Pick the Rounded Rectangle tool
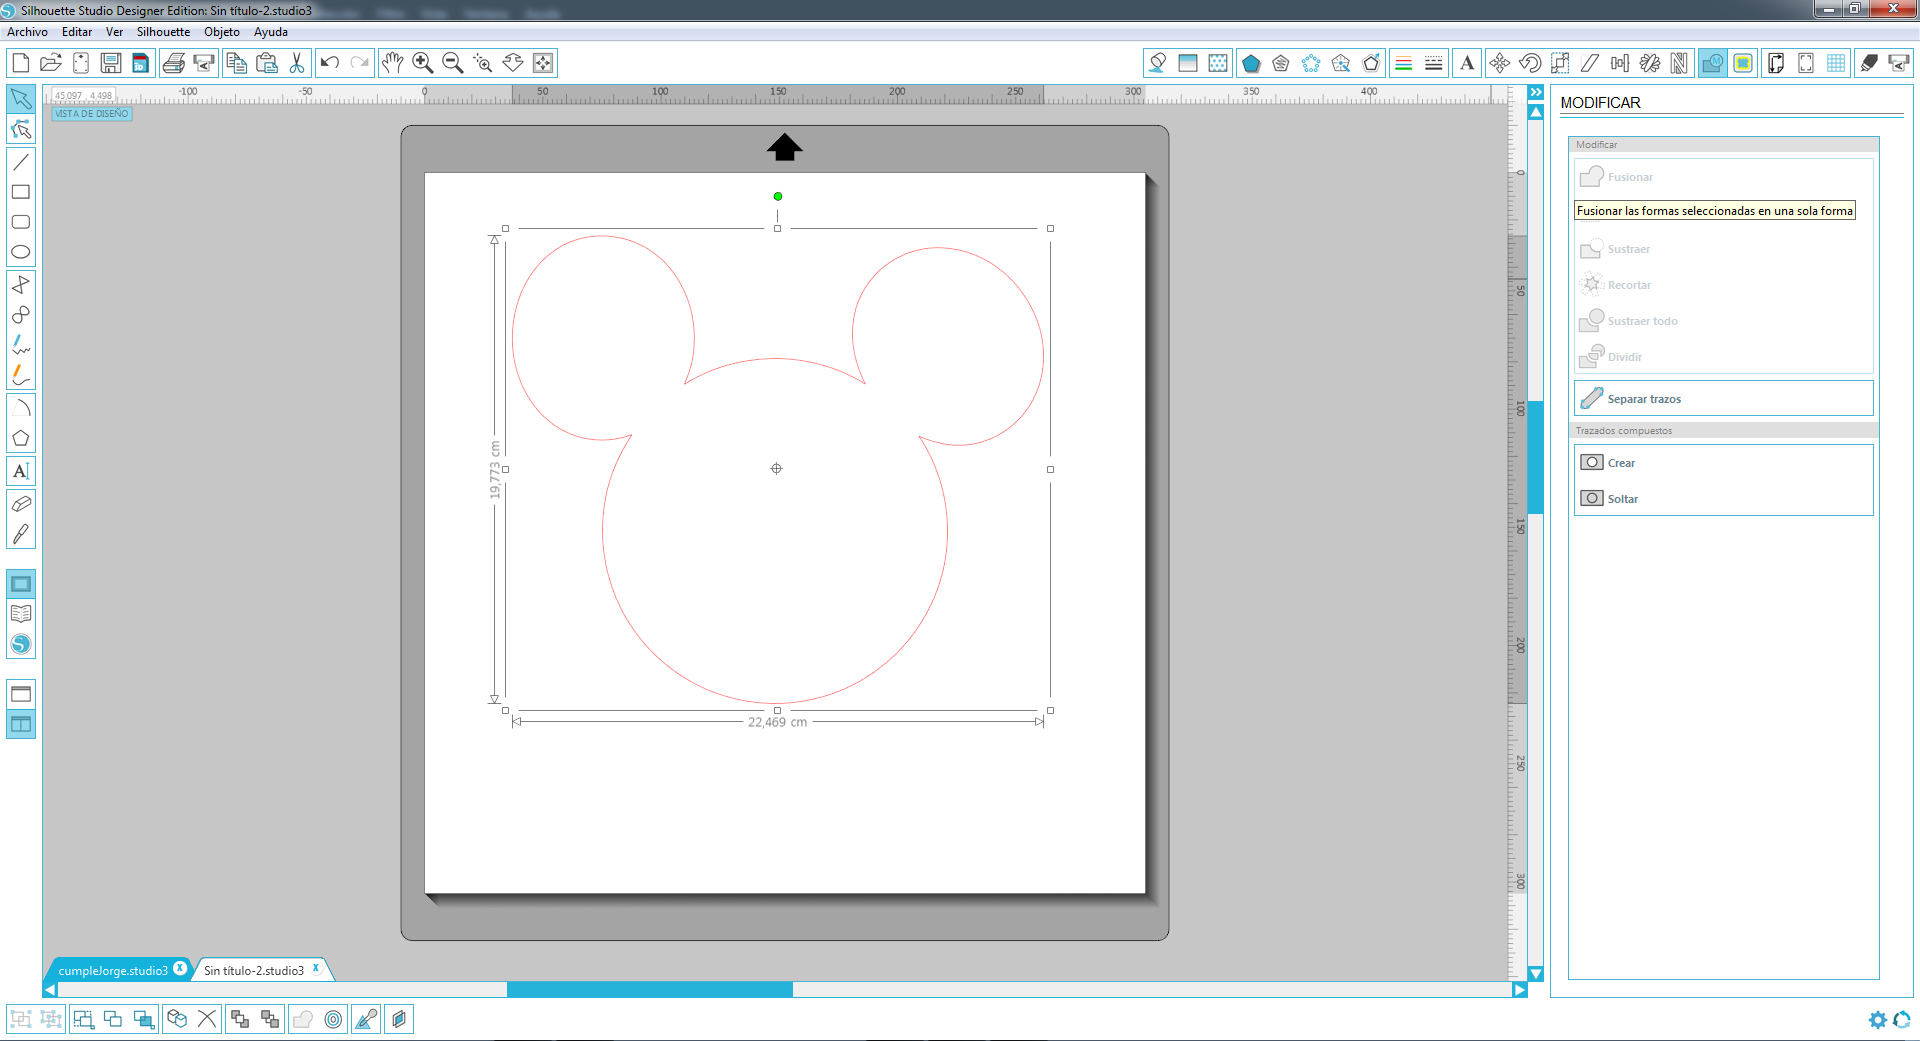 (21, 222)
